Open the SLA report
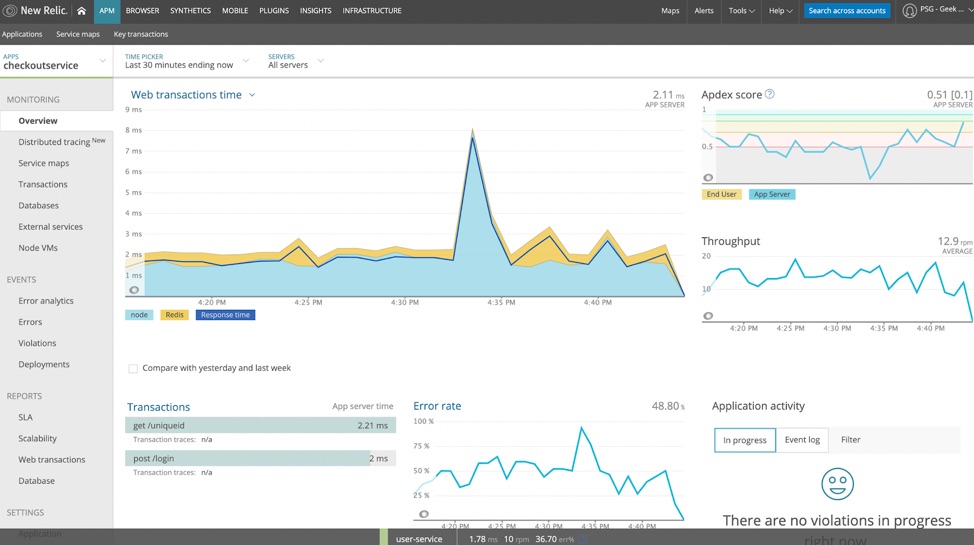Viewport: 974px width, 545px height. (x=25, y=417)
